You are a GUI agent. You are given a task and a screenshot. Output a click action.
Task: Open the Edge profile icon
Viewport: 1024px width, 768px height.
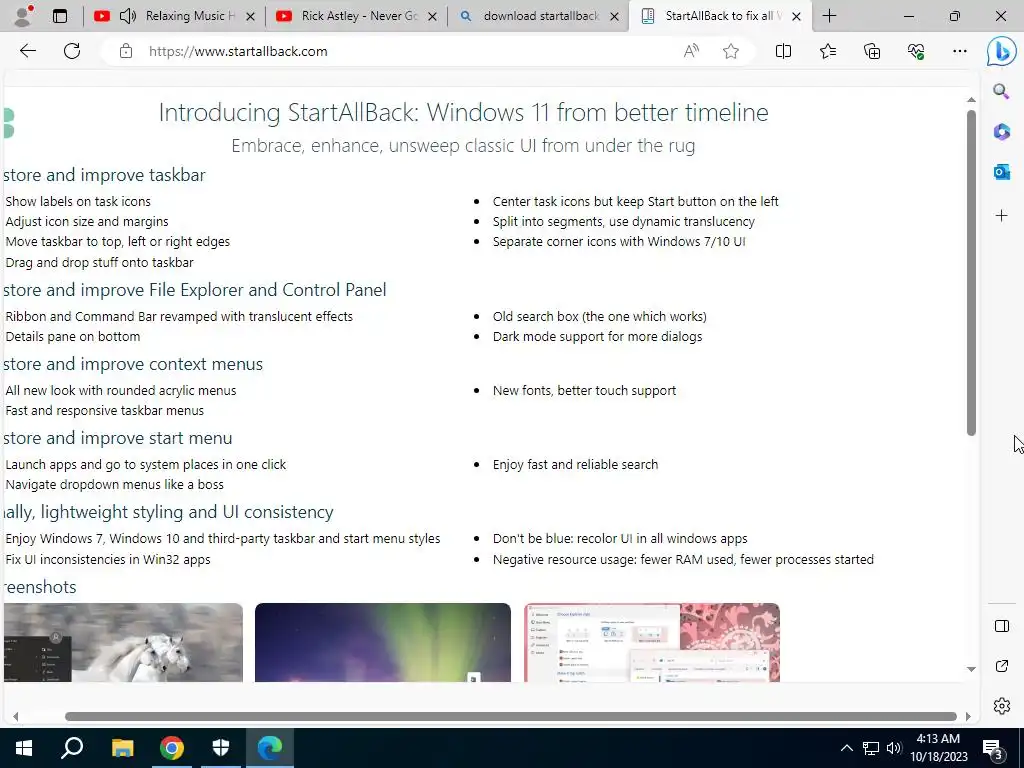click(24, 16)
